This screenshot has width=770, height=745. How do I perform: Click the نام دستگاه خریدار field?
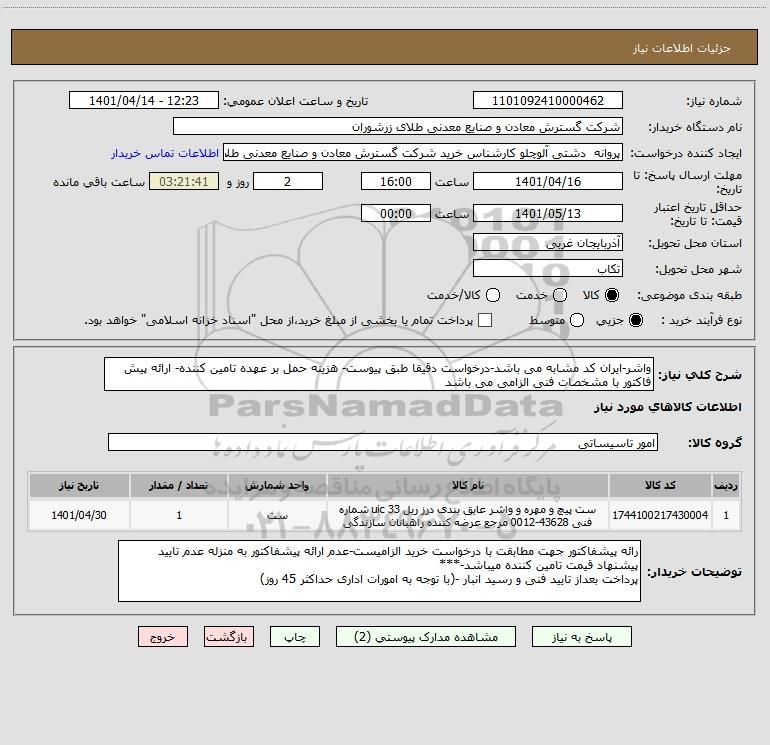[x=398, y=127]
